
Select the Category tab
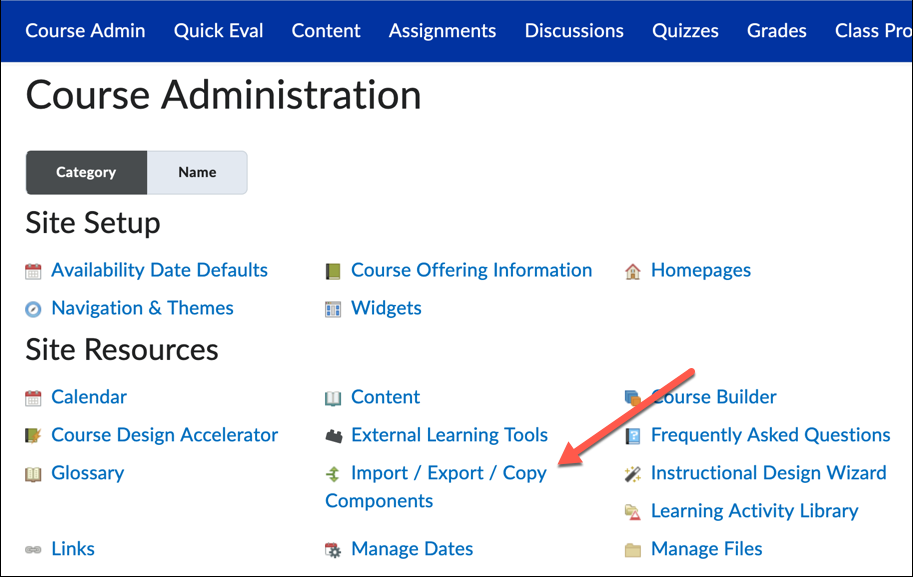coord(86,172)
